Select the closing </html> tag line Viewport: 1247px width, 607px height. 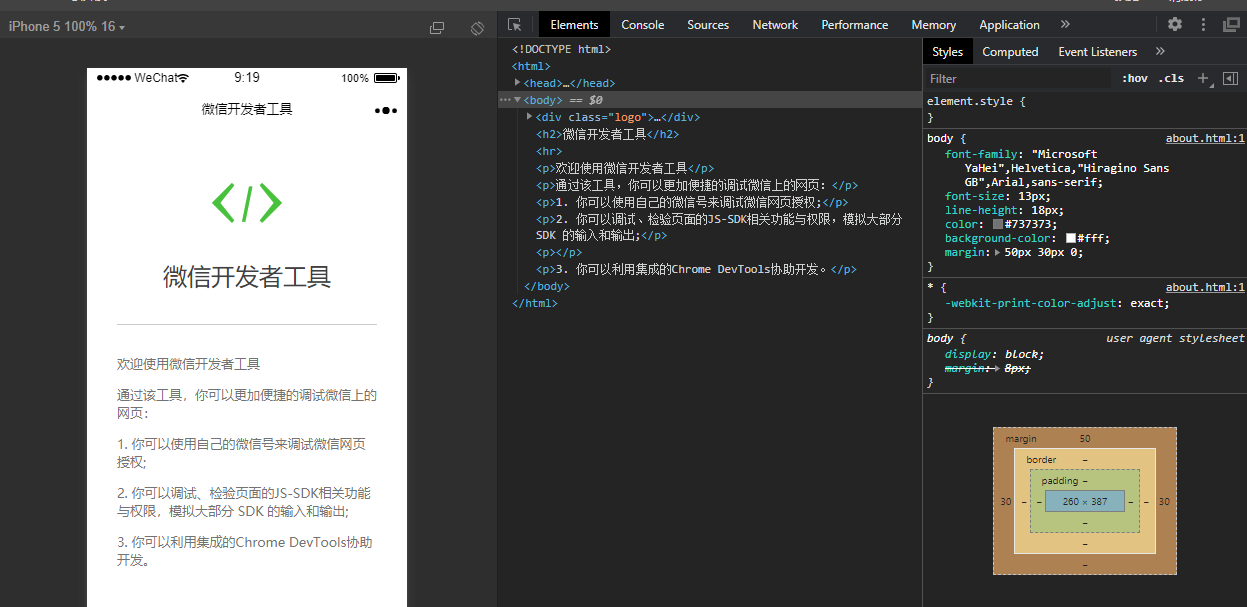534,303
